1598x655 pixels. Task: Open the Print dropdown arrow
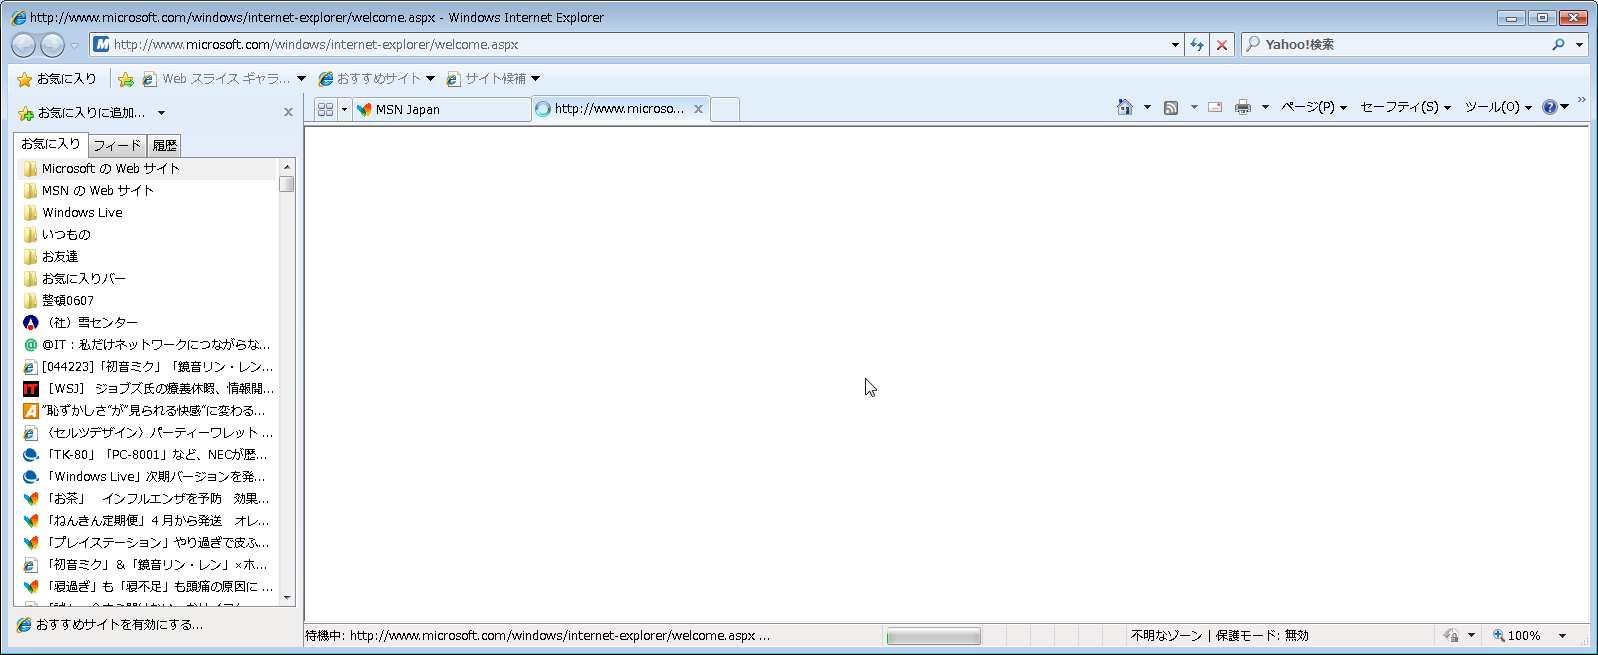[x=1265, y=107]
